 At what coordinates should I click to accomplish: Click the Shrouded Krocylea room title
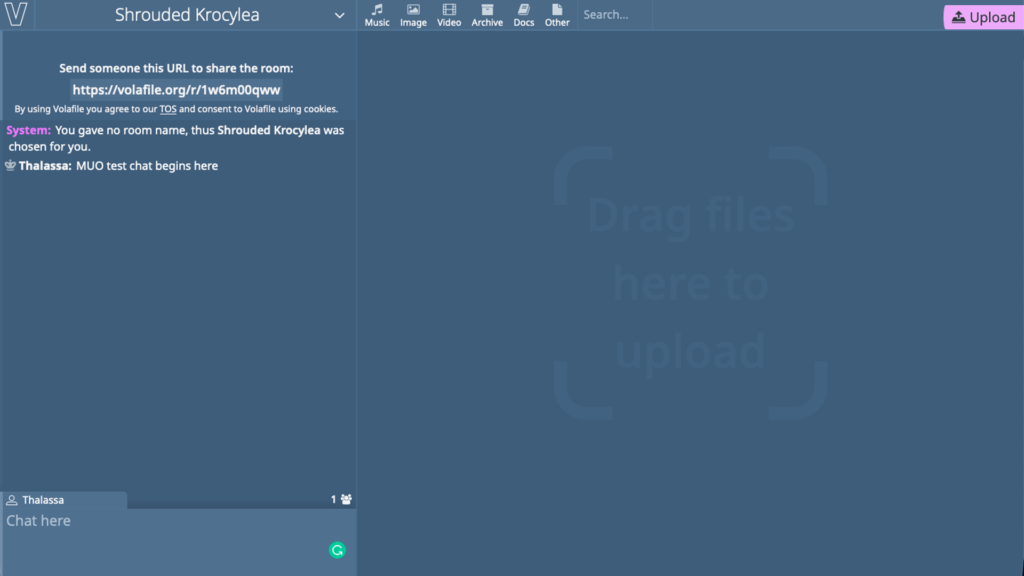[187, 14]
